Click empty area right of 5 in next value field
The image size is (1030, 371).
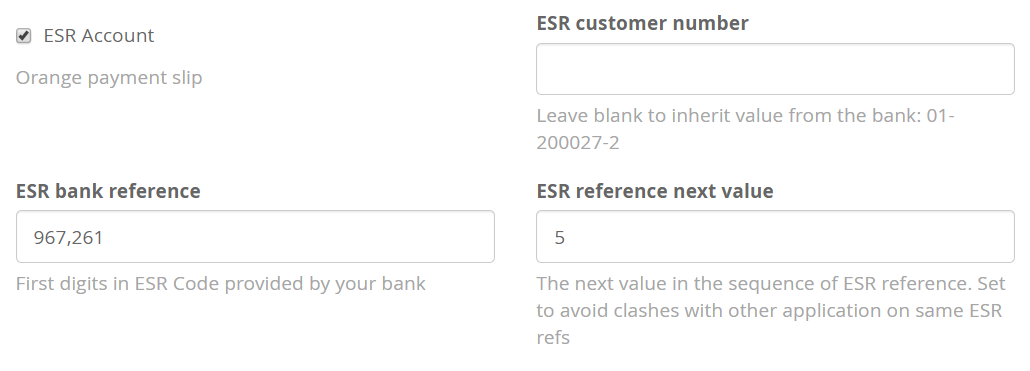pyautogui.click(x=788, y=237)
